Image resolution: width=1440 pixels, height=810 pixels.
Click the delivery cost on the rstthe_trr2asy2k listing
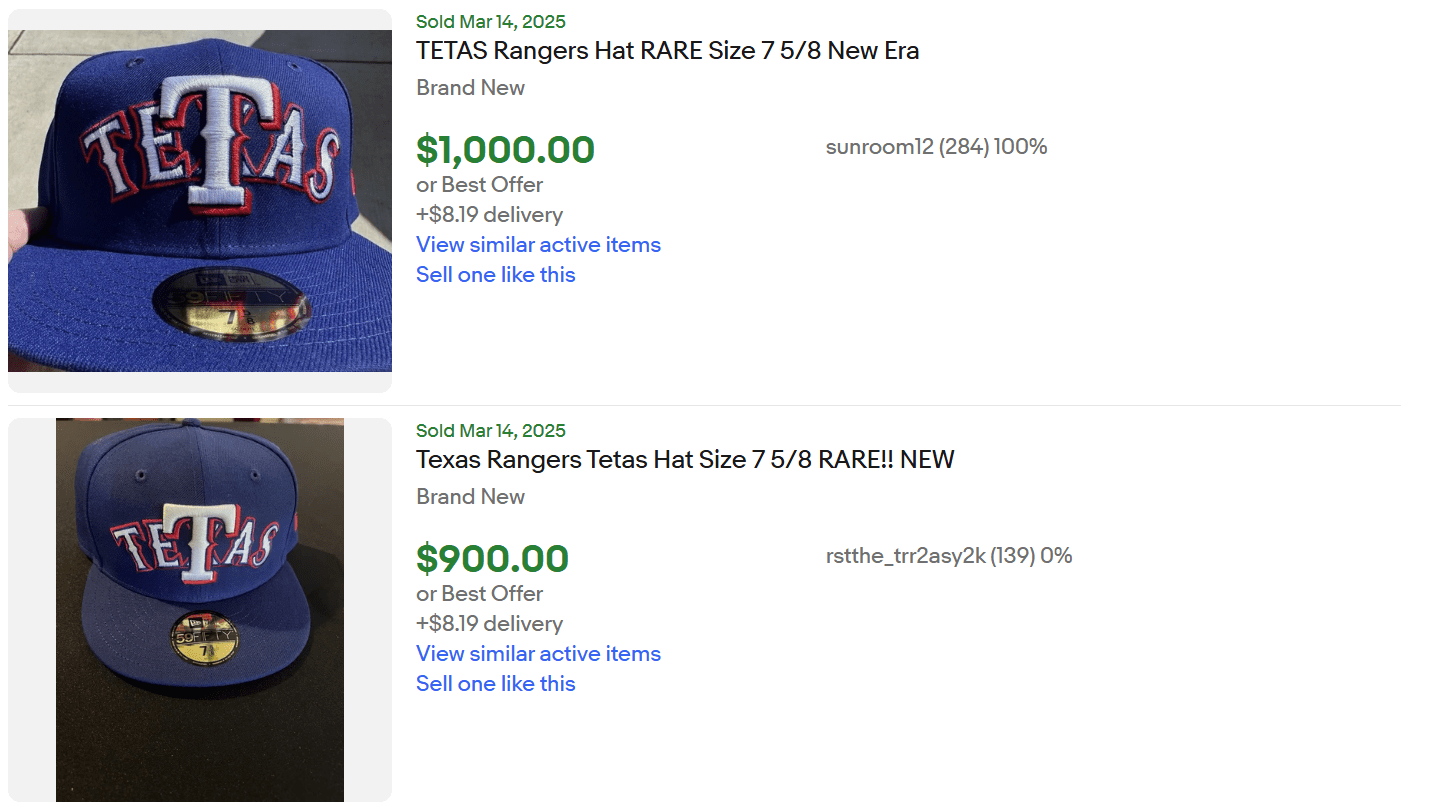(x=489, y=624)
